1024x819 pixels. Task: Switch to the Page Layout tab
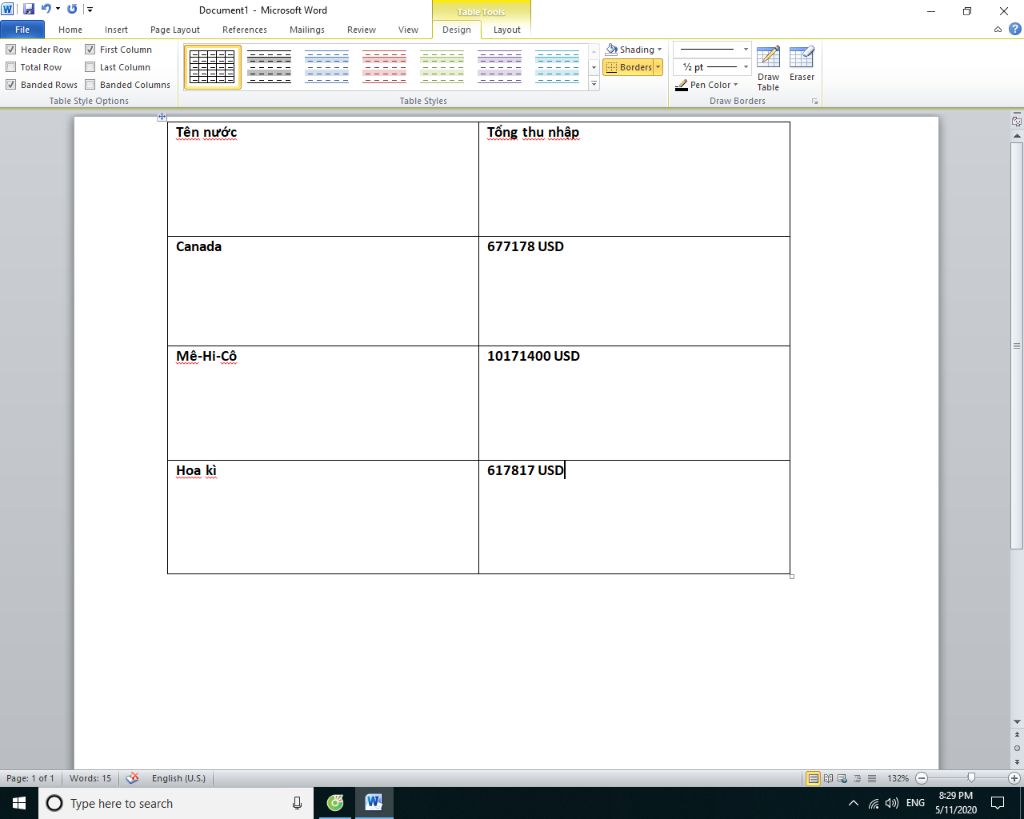[x=175, y=29]
